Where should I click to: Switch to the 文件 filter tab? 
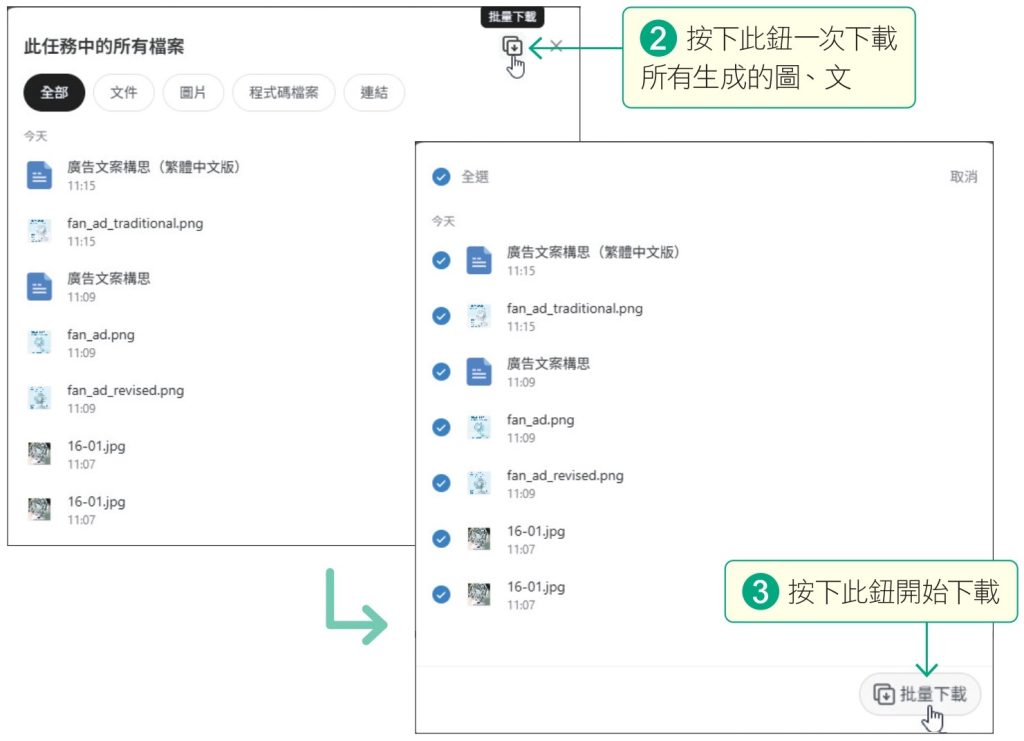click(124, 92)
